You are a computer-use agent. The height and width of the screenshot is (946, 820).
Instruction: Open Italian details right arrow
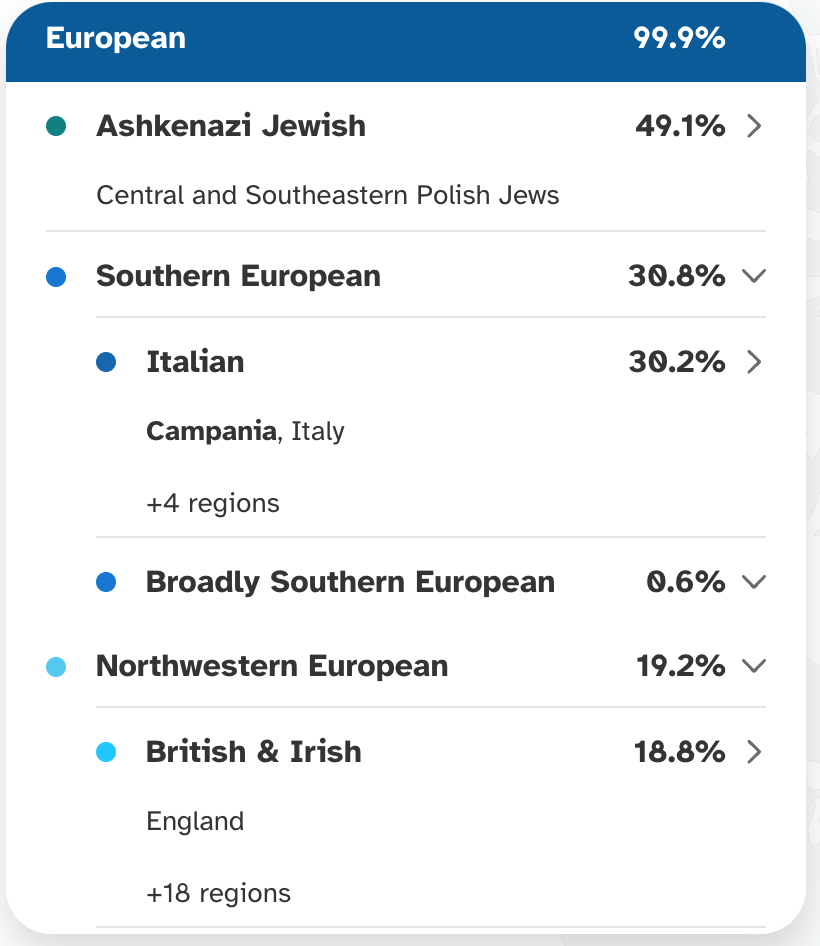coord(754,362)
